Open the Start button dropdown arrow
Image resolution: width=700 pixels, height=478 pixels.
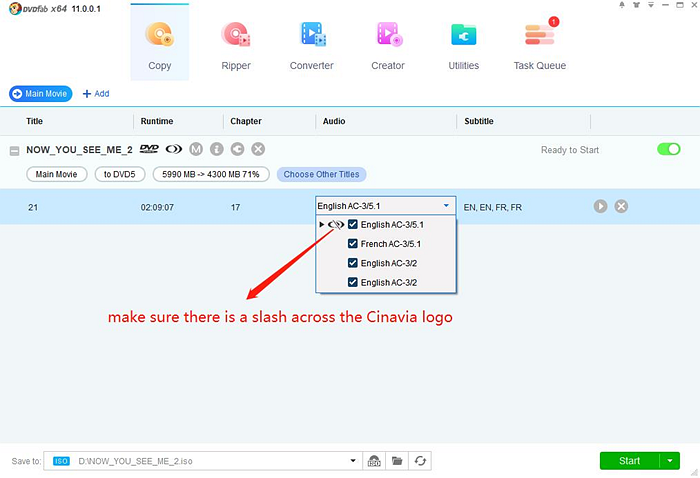tap(670, 461)
